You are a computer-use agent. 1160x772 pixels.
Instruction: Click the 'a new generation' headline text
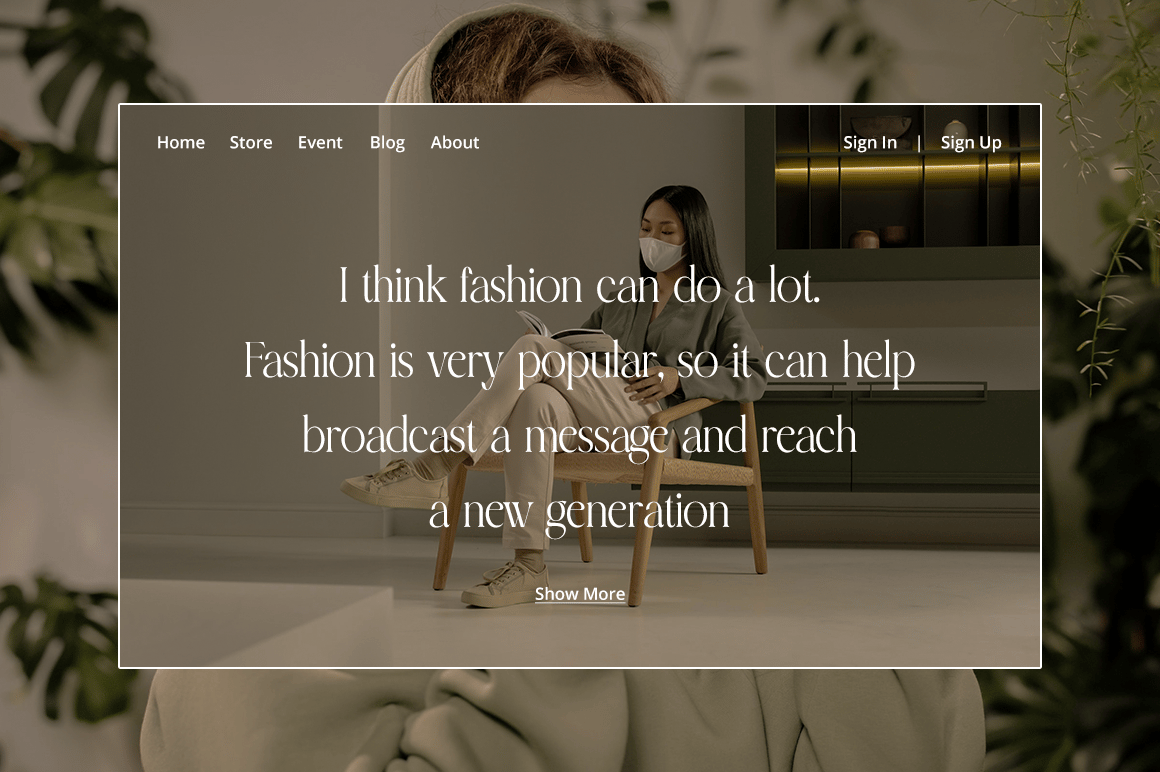point(580,512)
